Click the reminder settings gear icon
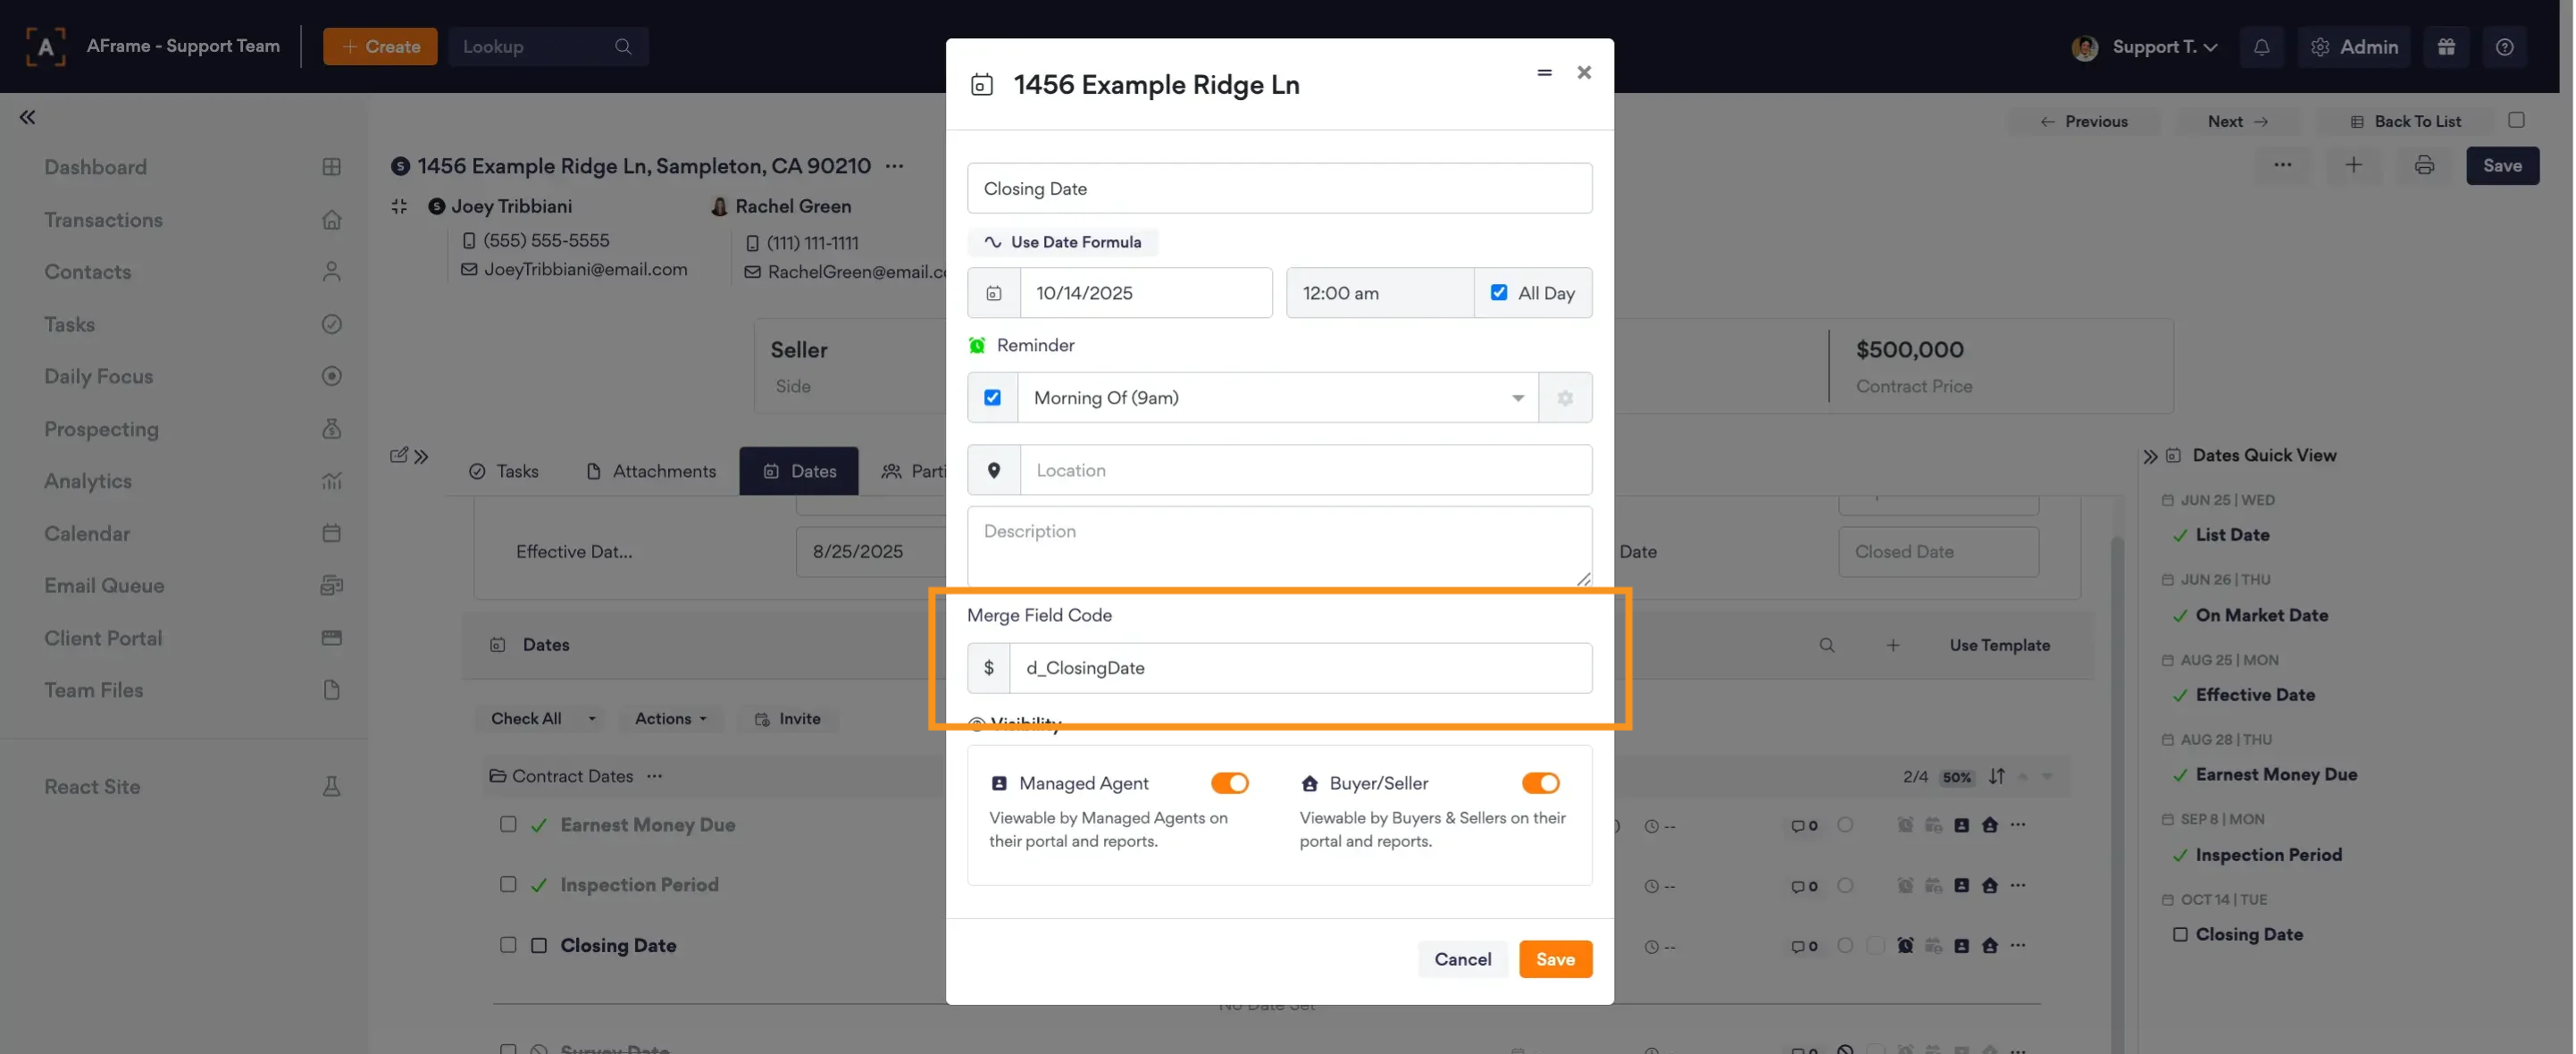The height and width of the screenshot is (1054, 2576). (x=1564, y=398)
